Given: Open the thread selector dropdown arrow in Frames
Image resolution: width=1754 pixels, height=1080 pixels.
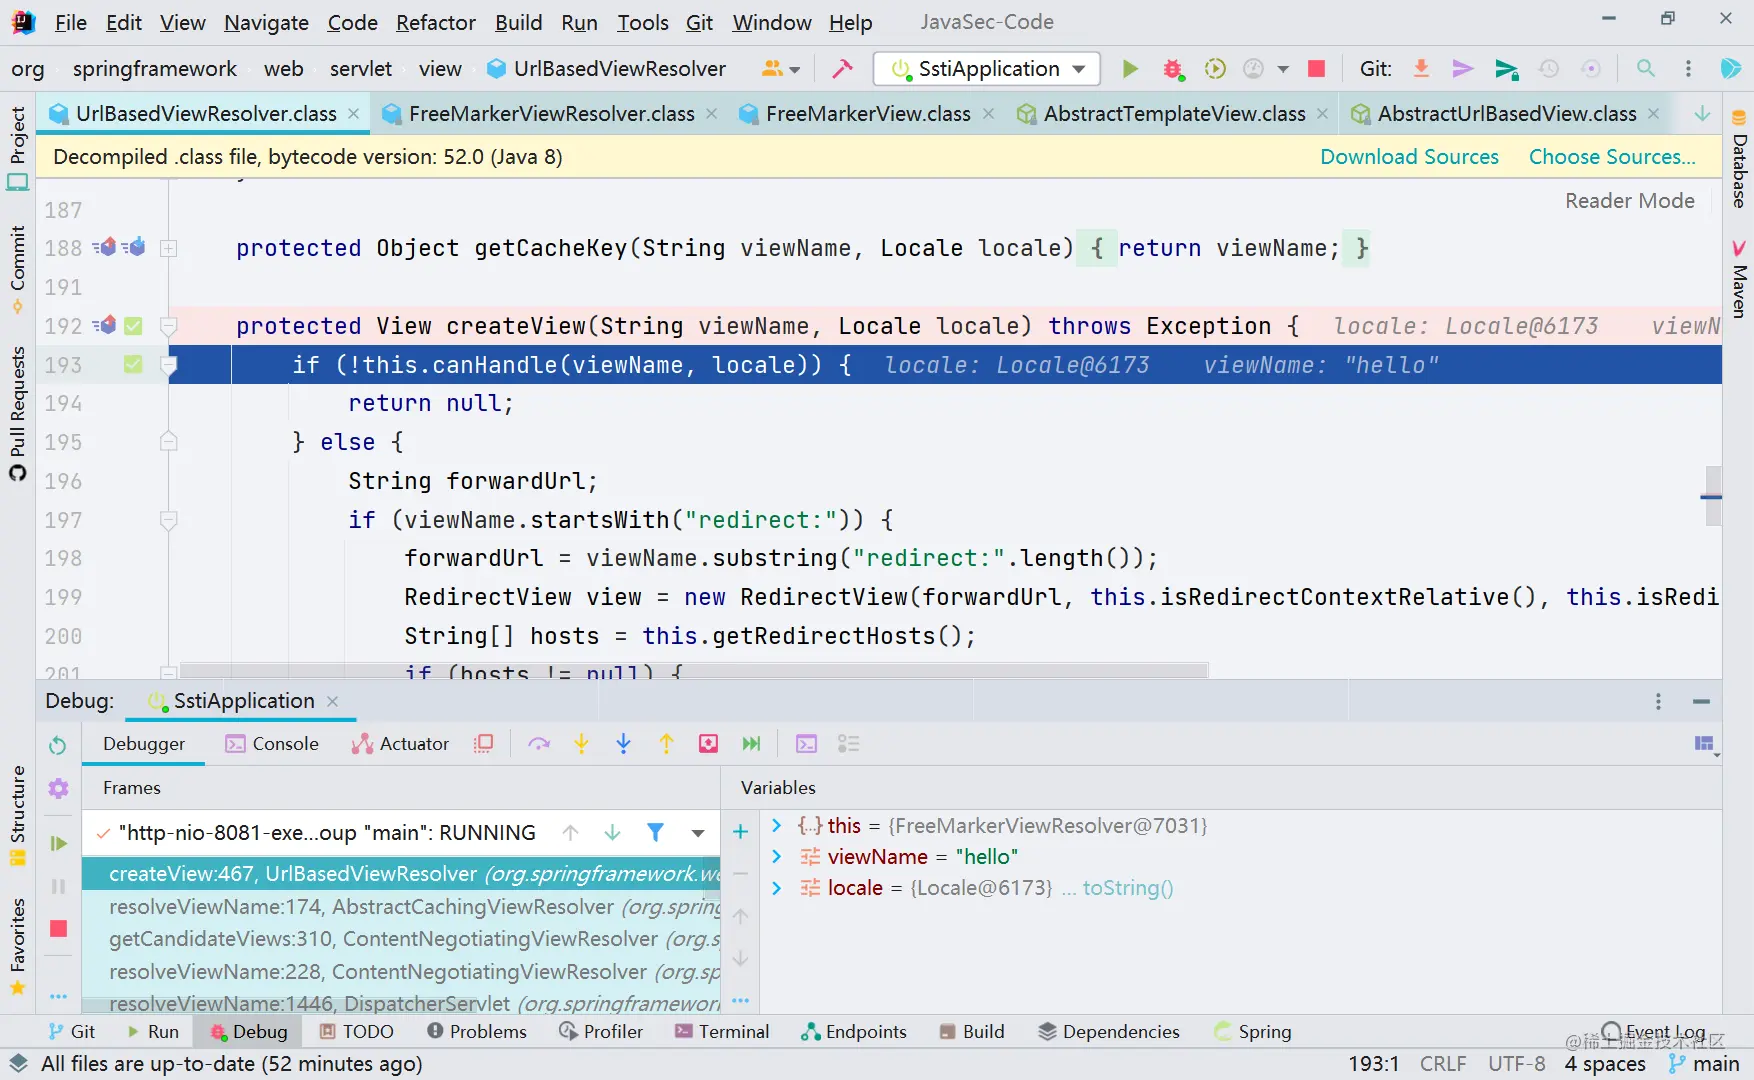Looking at the screenshot, I should click(698, 832).
